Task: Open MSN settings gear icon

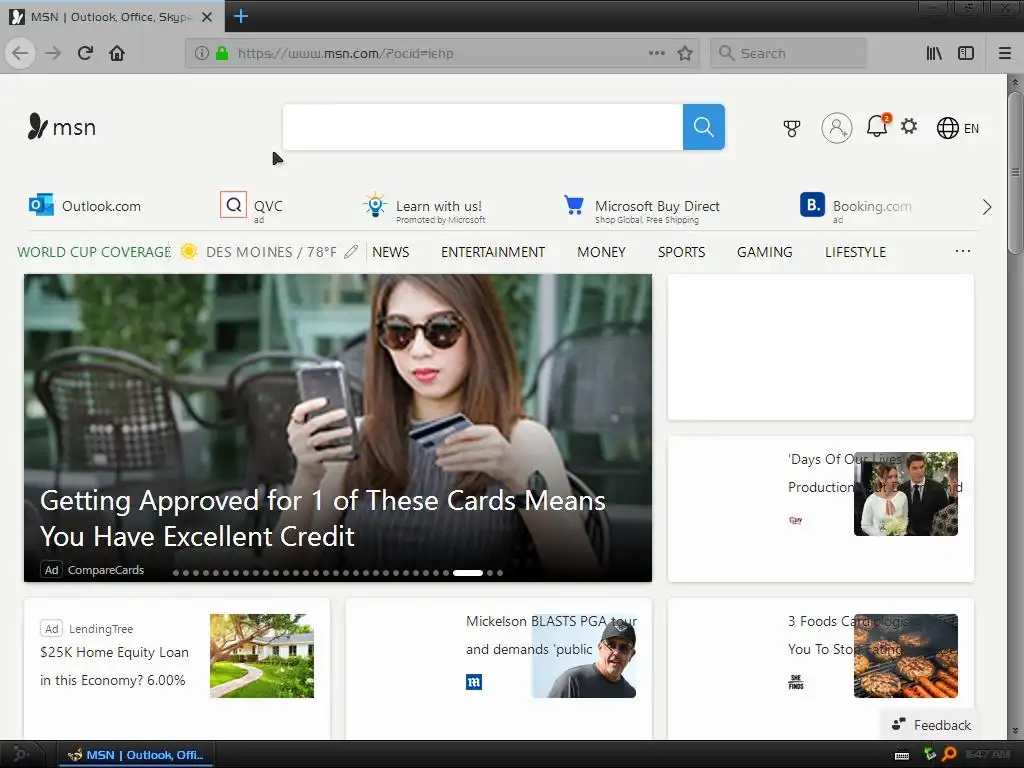Action: 909,126
